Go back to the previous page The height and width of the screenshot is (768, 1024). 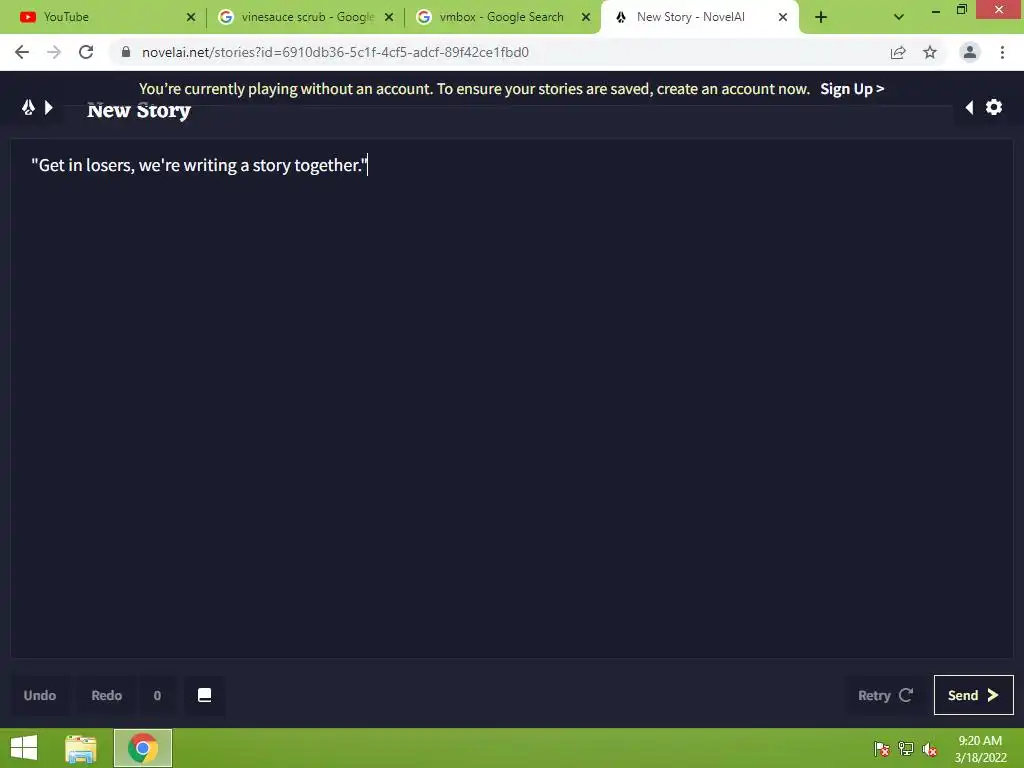[22, 52]
